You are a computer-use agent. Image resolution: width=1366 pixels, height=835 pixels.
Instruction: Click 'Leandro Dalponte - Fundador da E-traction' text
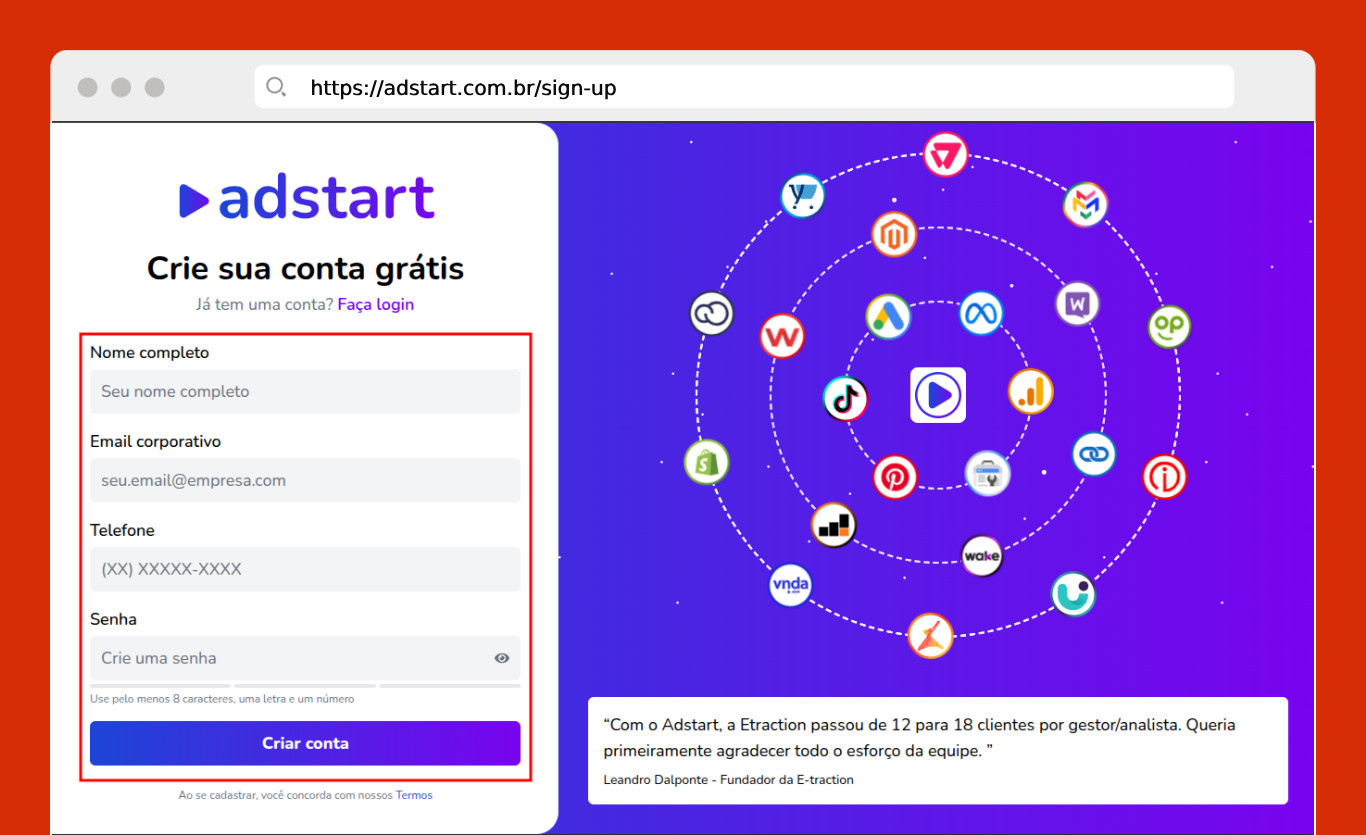tap(729, 779)
